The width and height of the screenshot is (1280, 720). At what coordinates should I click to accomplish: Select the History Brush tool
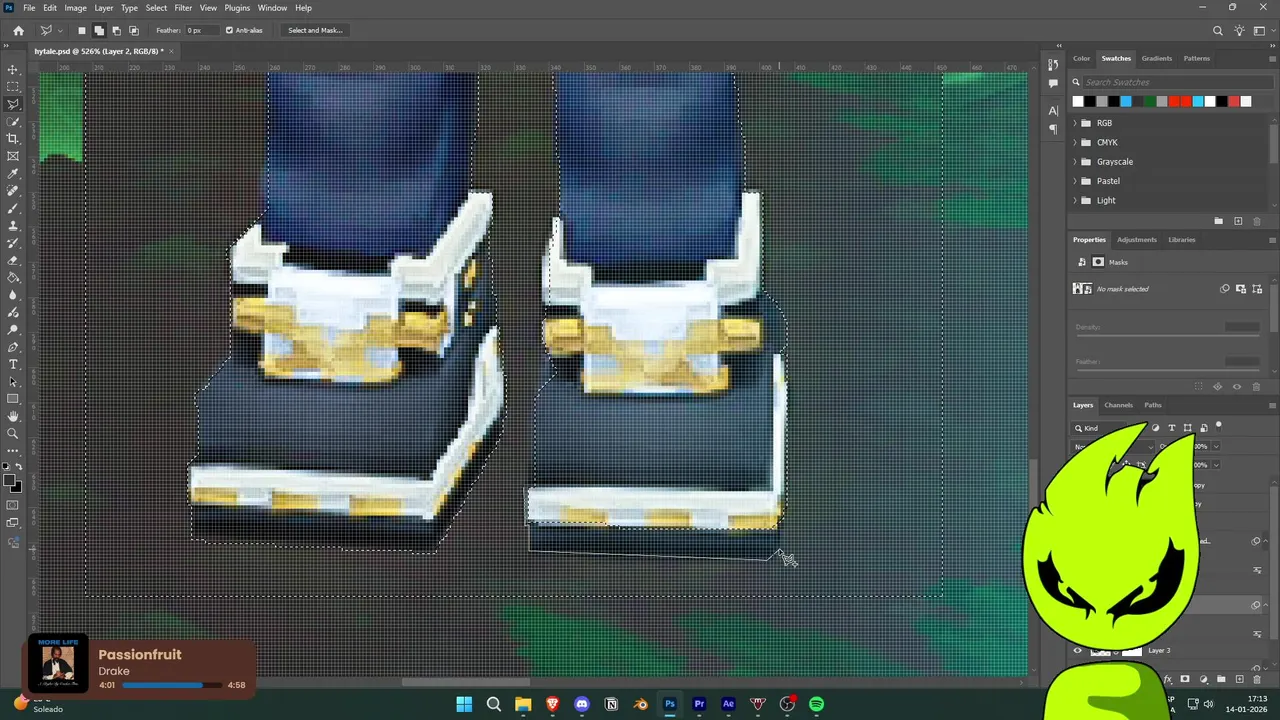tap(13, 242)
